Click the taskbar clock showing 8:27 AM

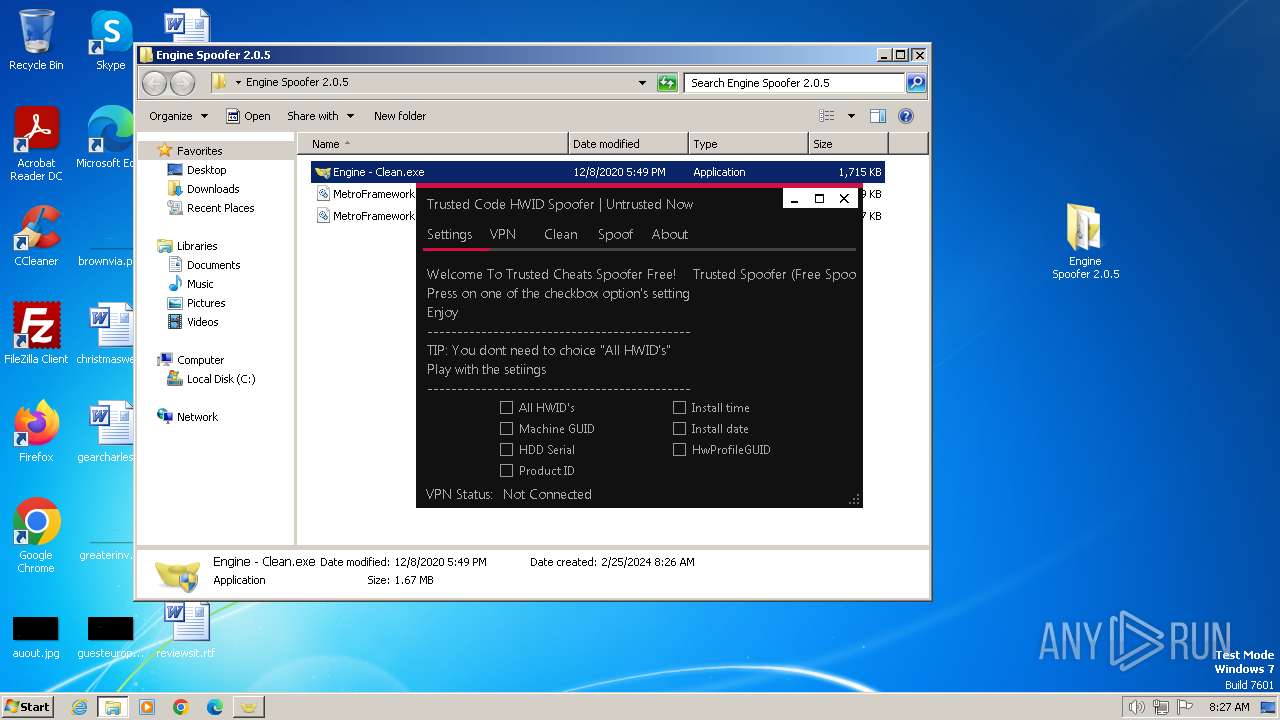point(1229,707)
